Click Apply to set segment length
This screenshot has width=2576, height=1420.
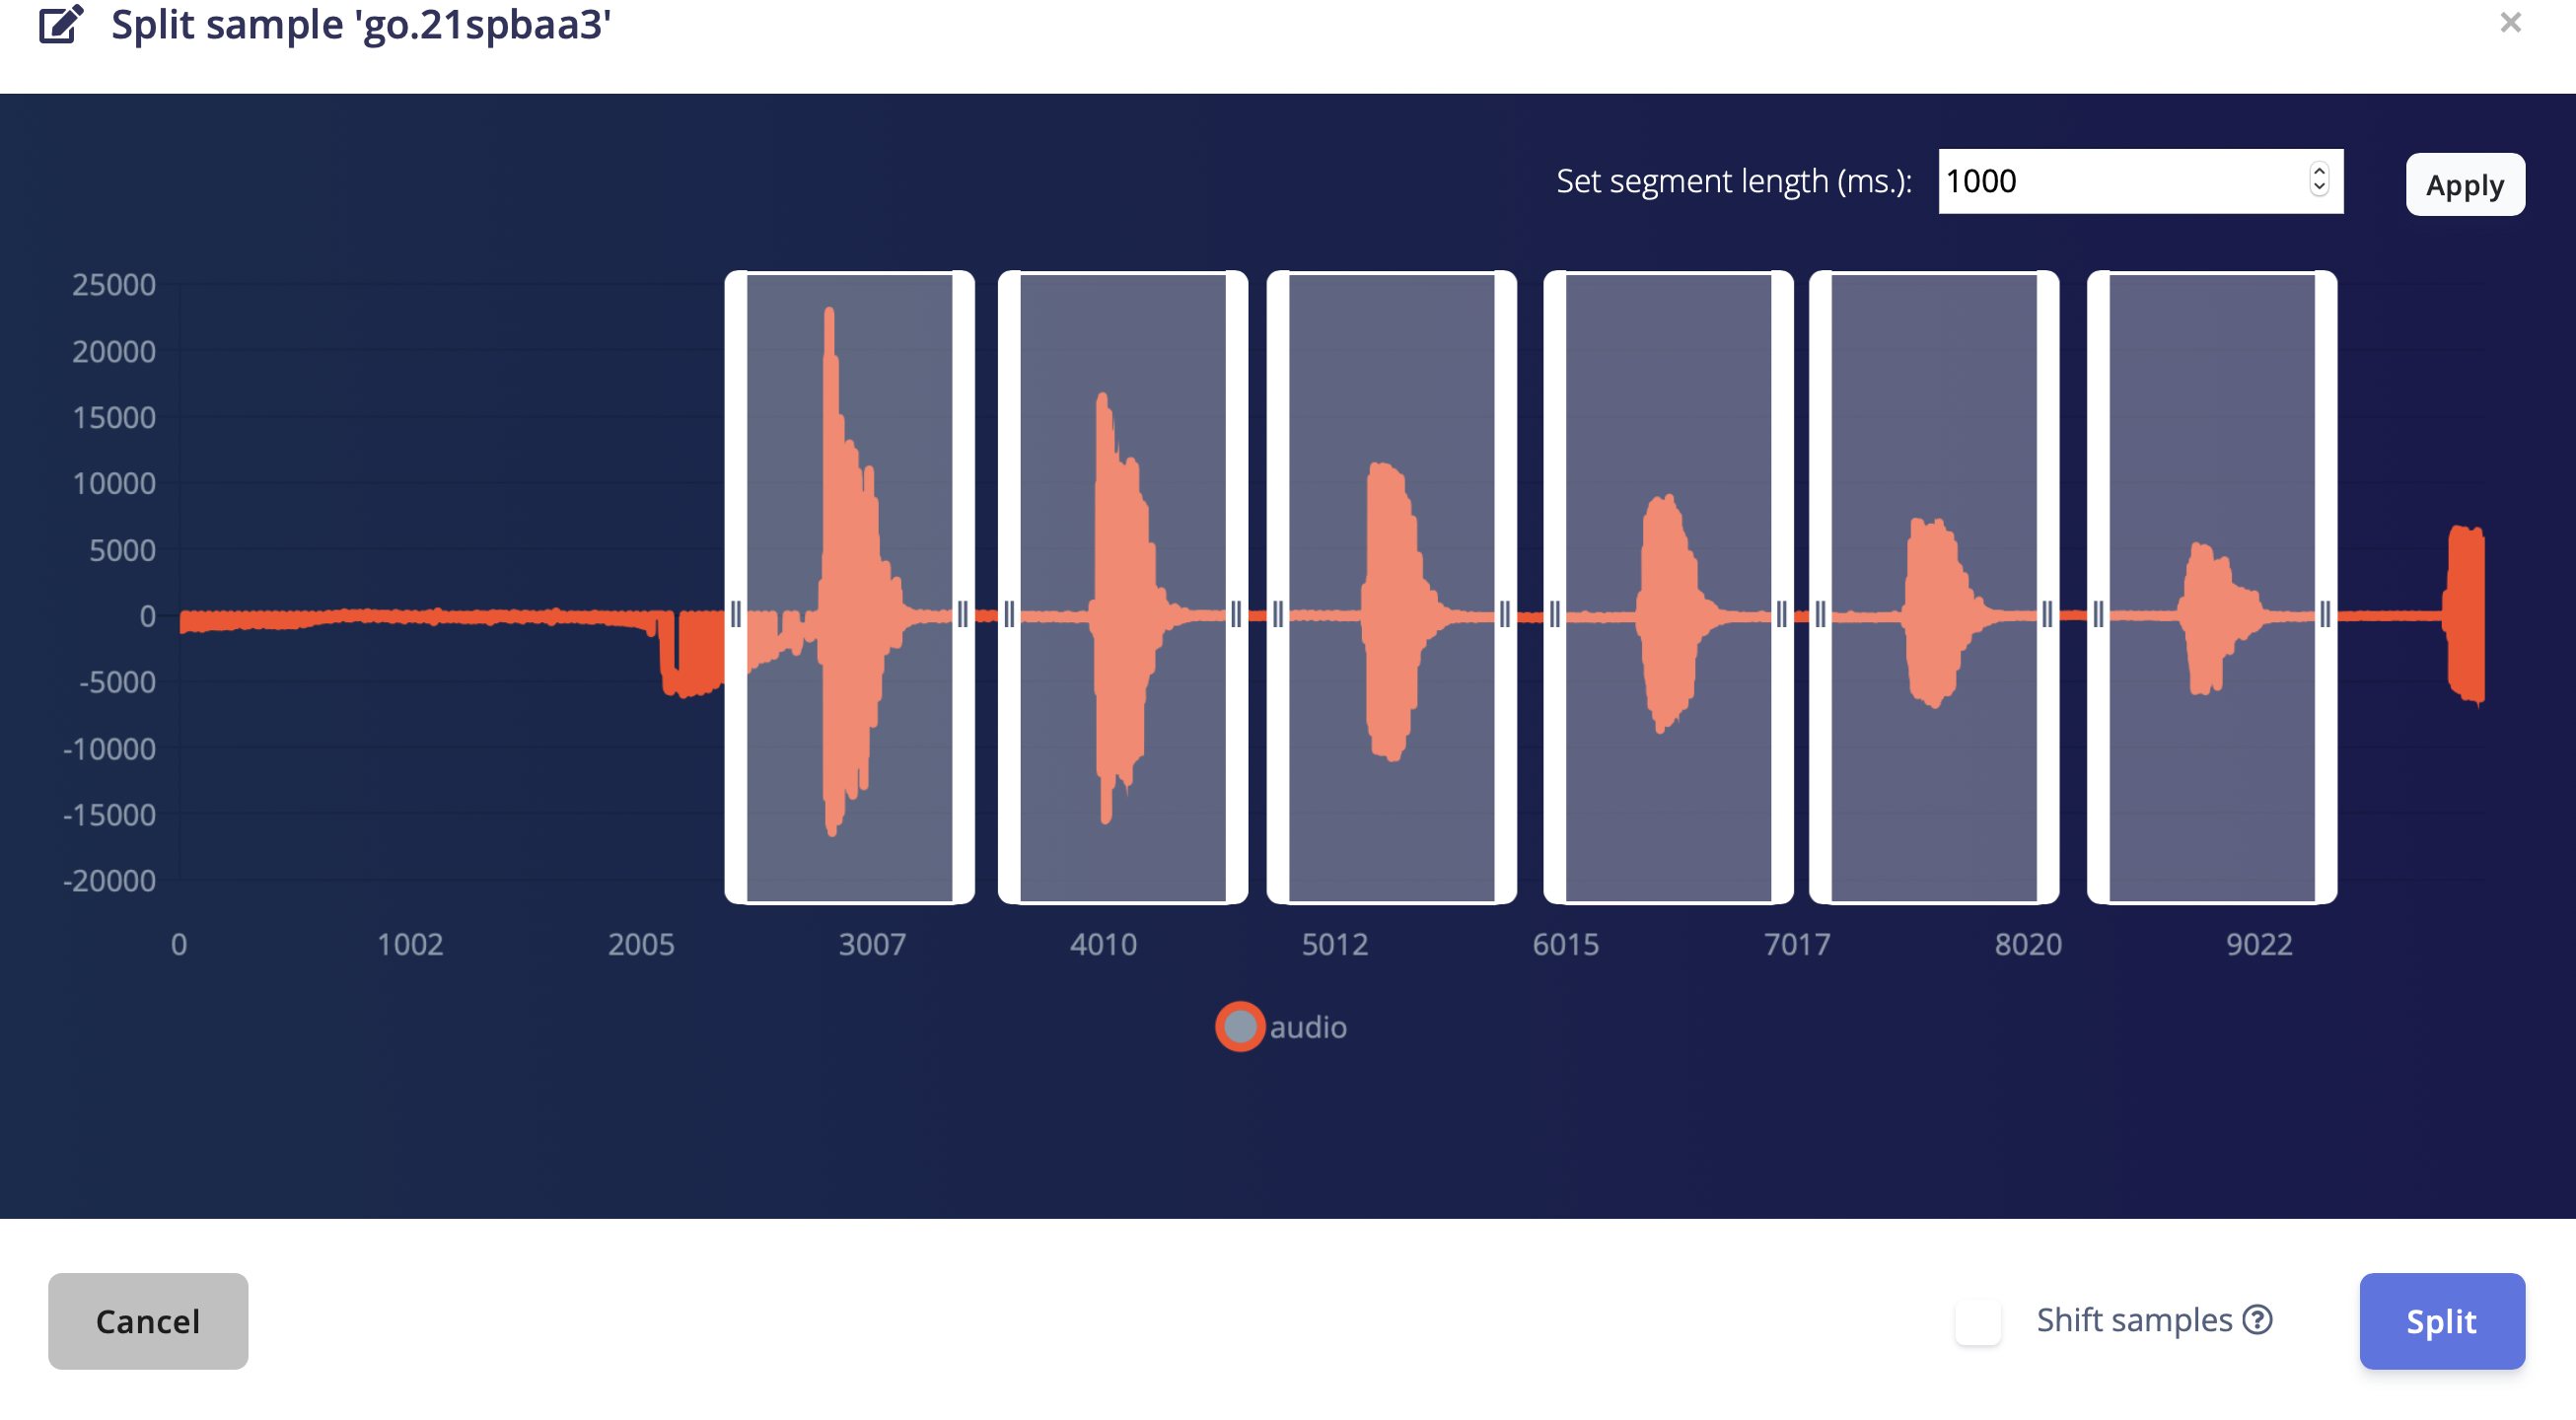pyautogui.click(x=2465, y=184)
